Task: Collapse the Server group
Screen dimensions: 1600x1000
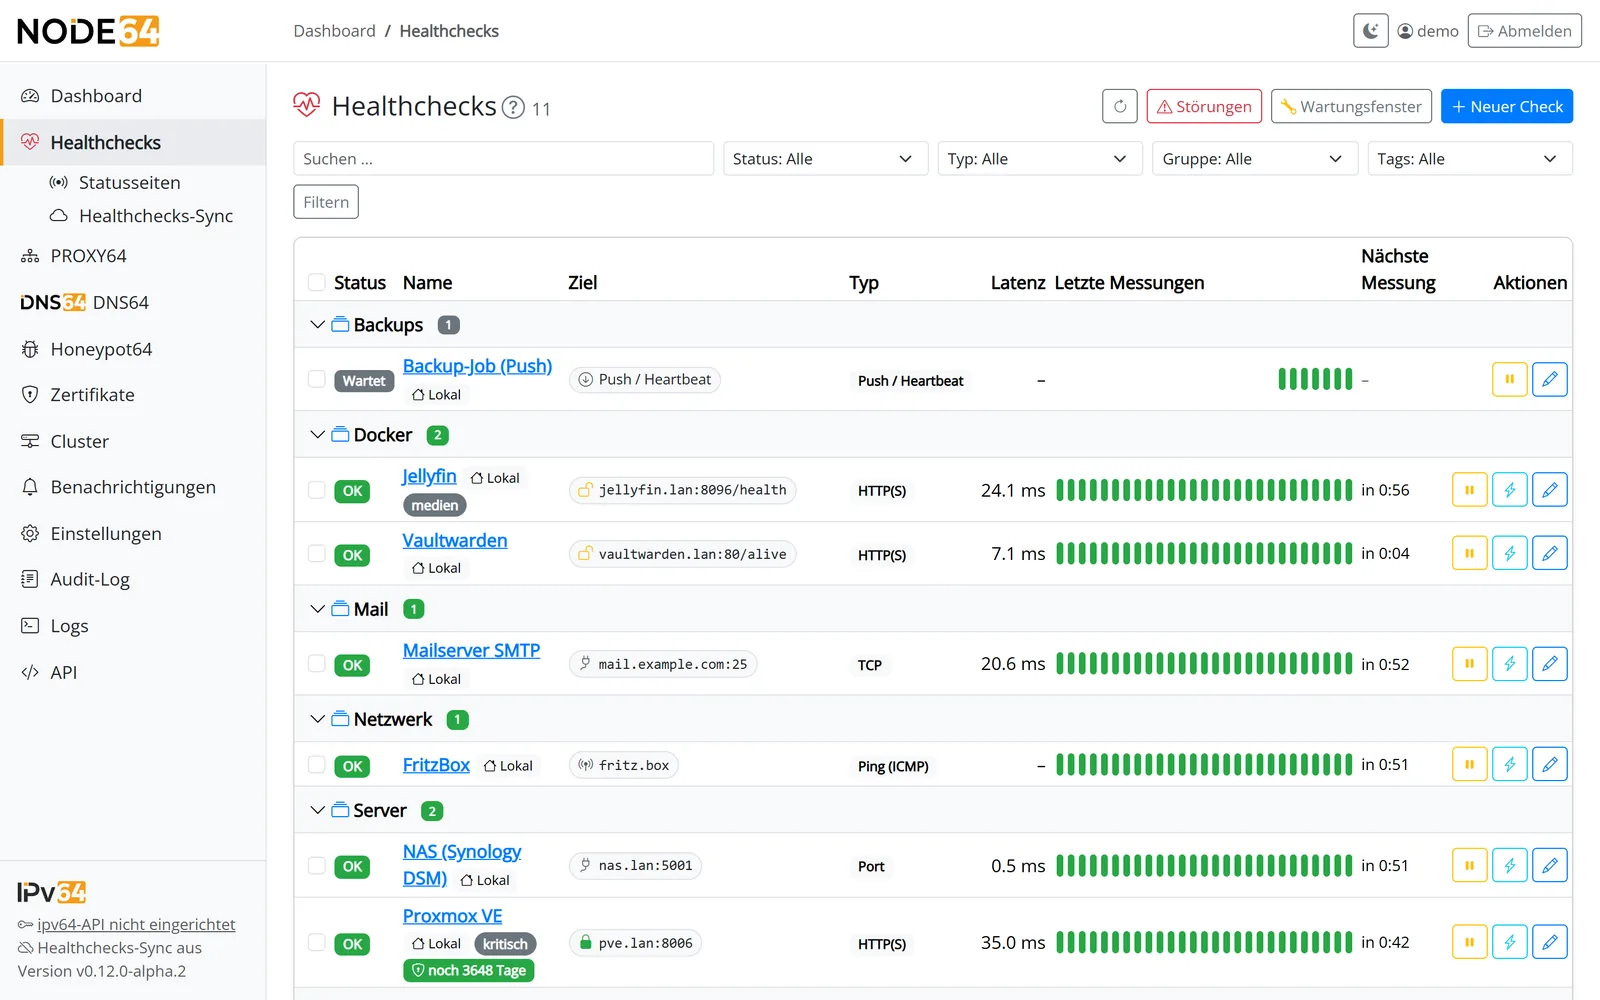Action: pos(317,810)
